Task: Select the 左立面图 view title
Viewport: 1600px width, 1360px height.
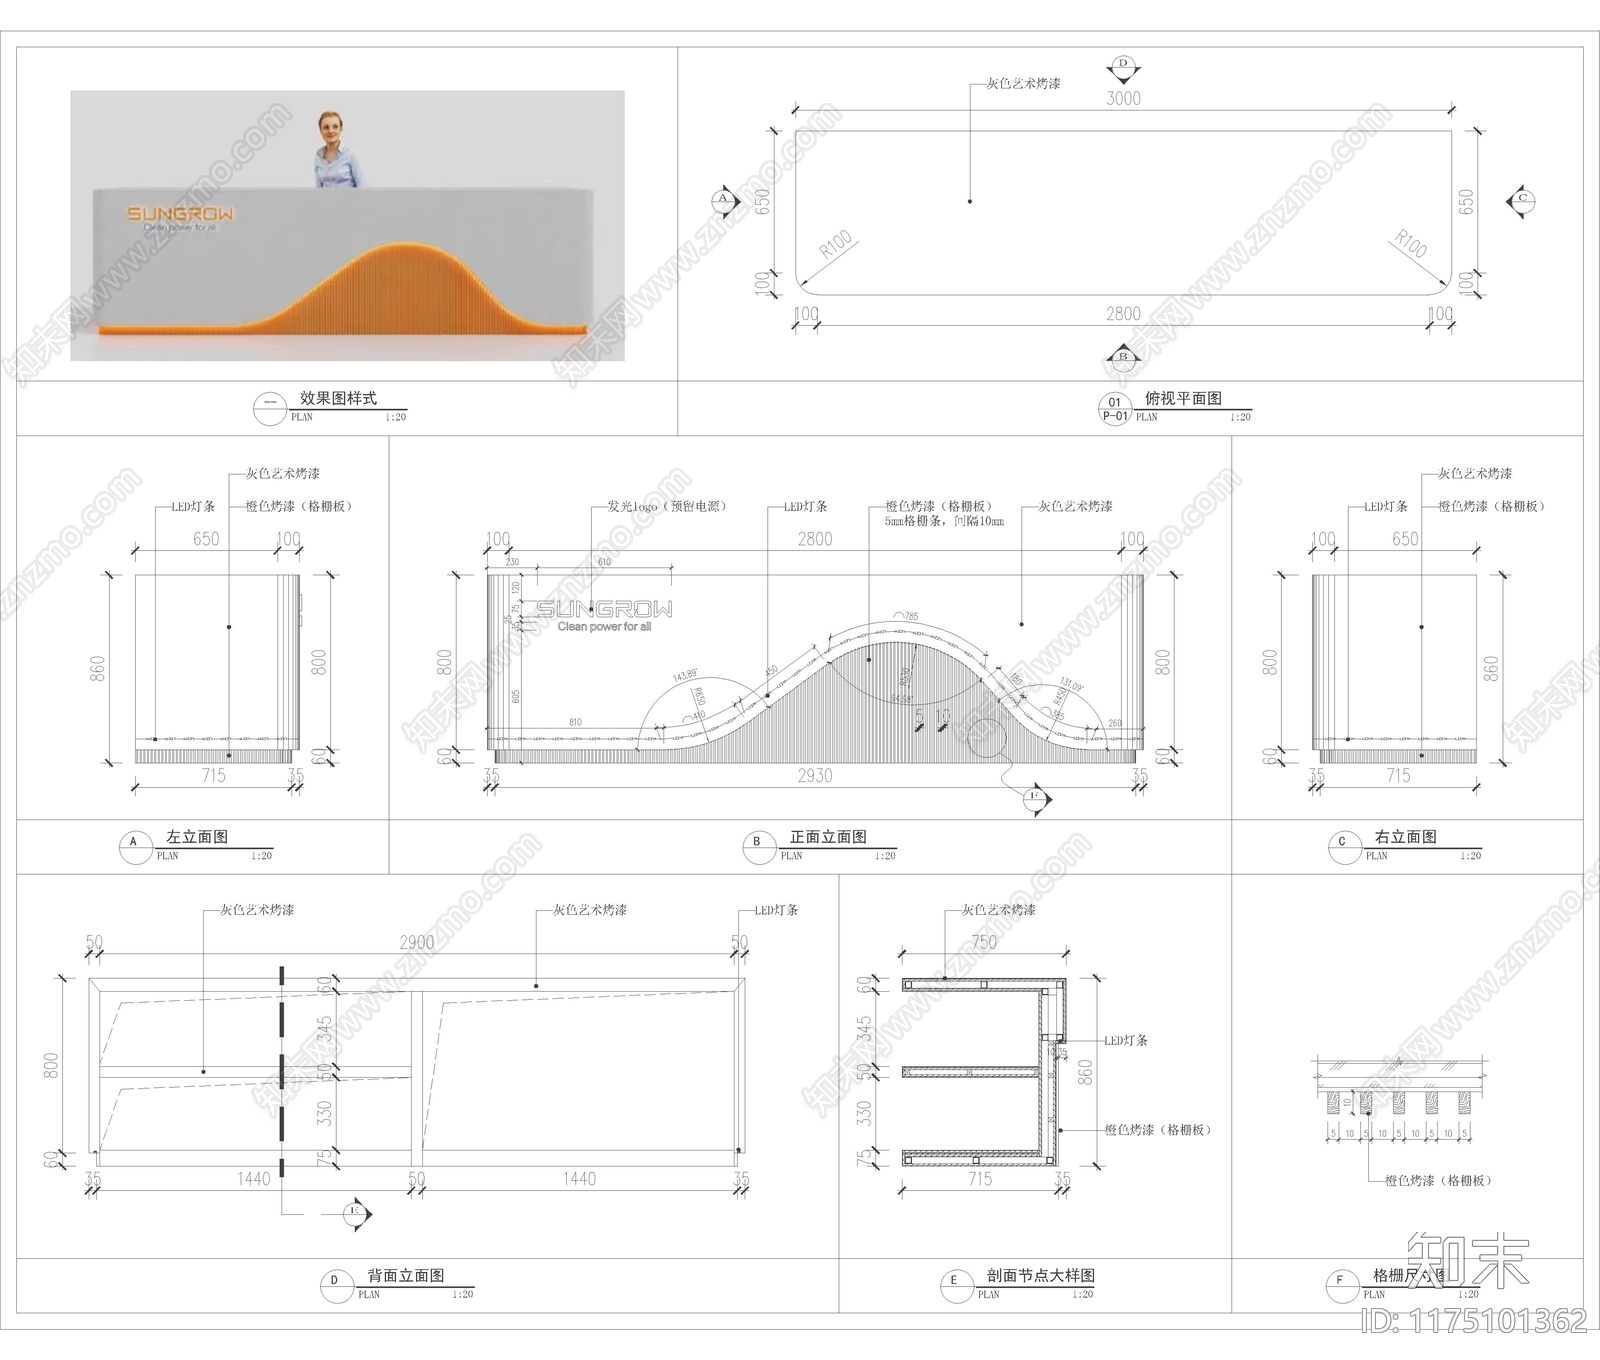Action: pyautogui.click(x=197, y=837)
